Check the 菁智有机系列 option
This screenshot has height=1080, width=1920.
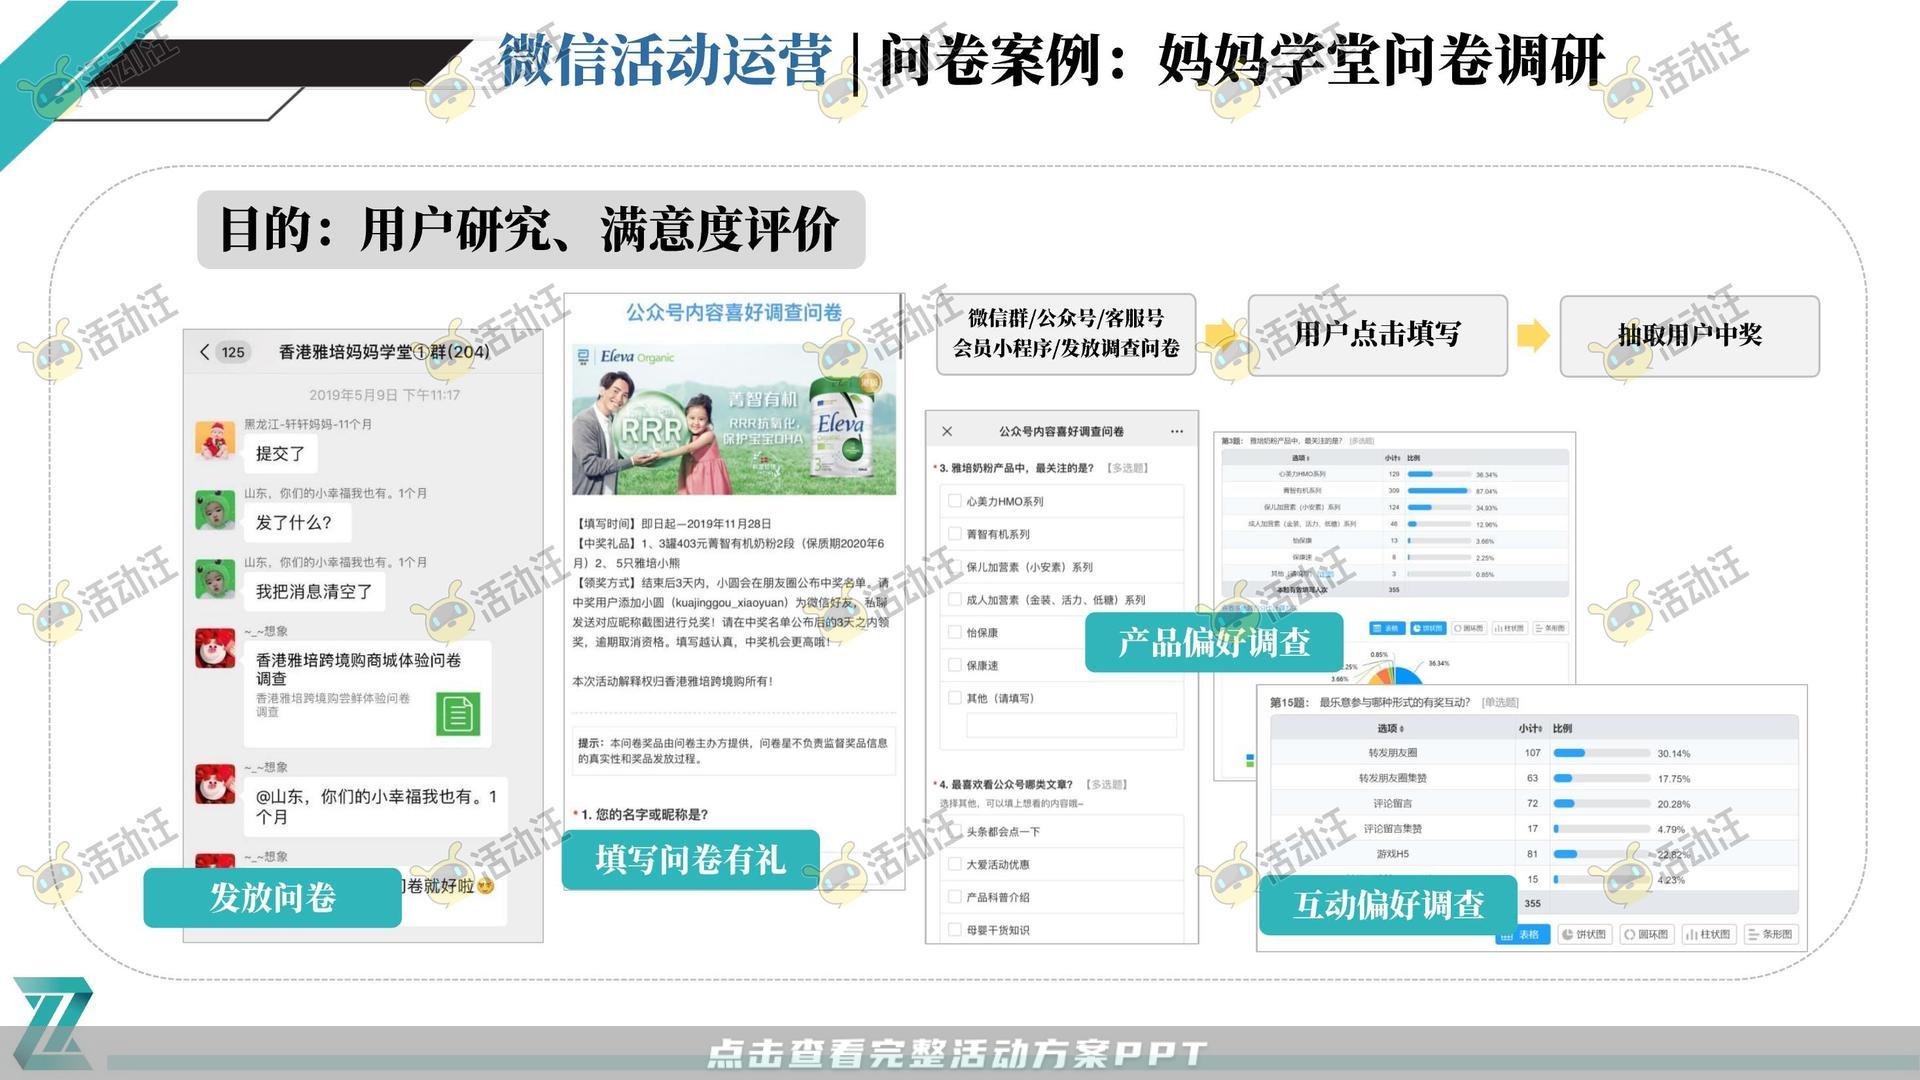[x=954, y=534]
